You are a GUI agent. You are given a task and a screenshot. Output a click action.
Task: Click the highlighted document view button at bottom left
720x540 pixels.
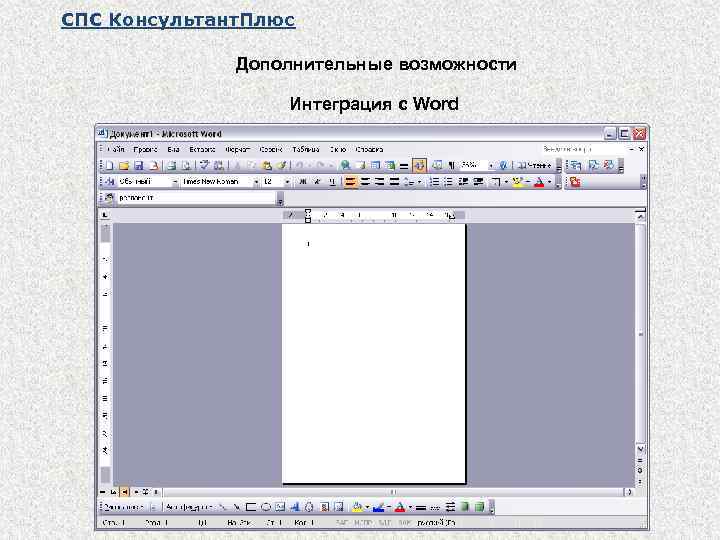pos(124,492)
